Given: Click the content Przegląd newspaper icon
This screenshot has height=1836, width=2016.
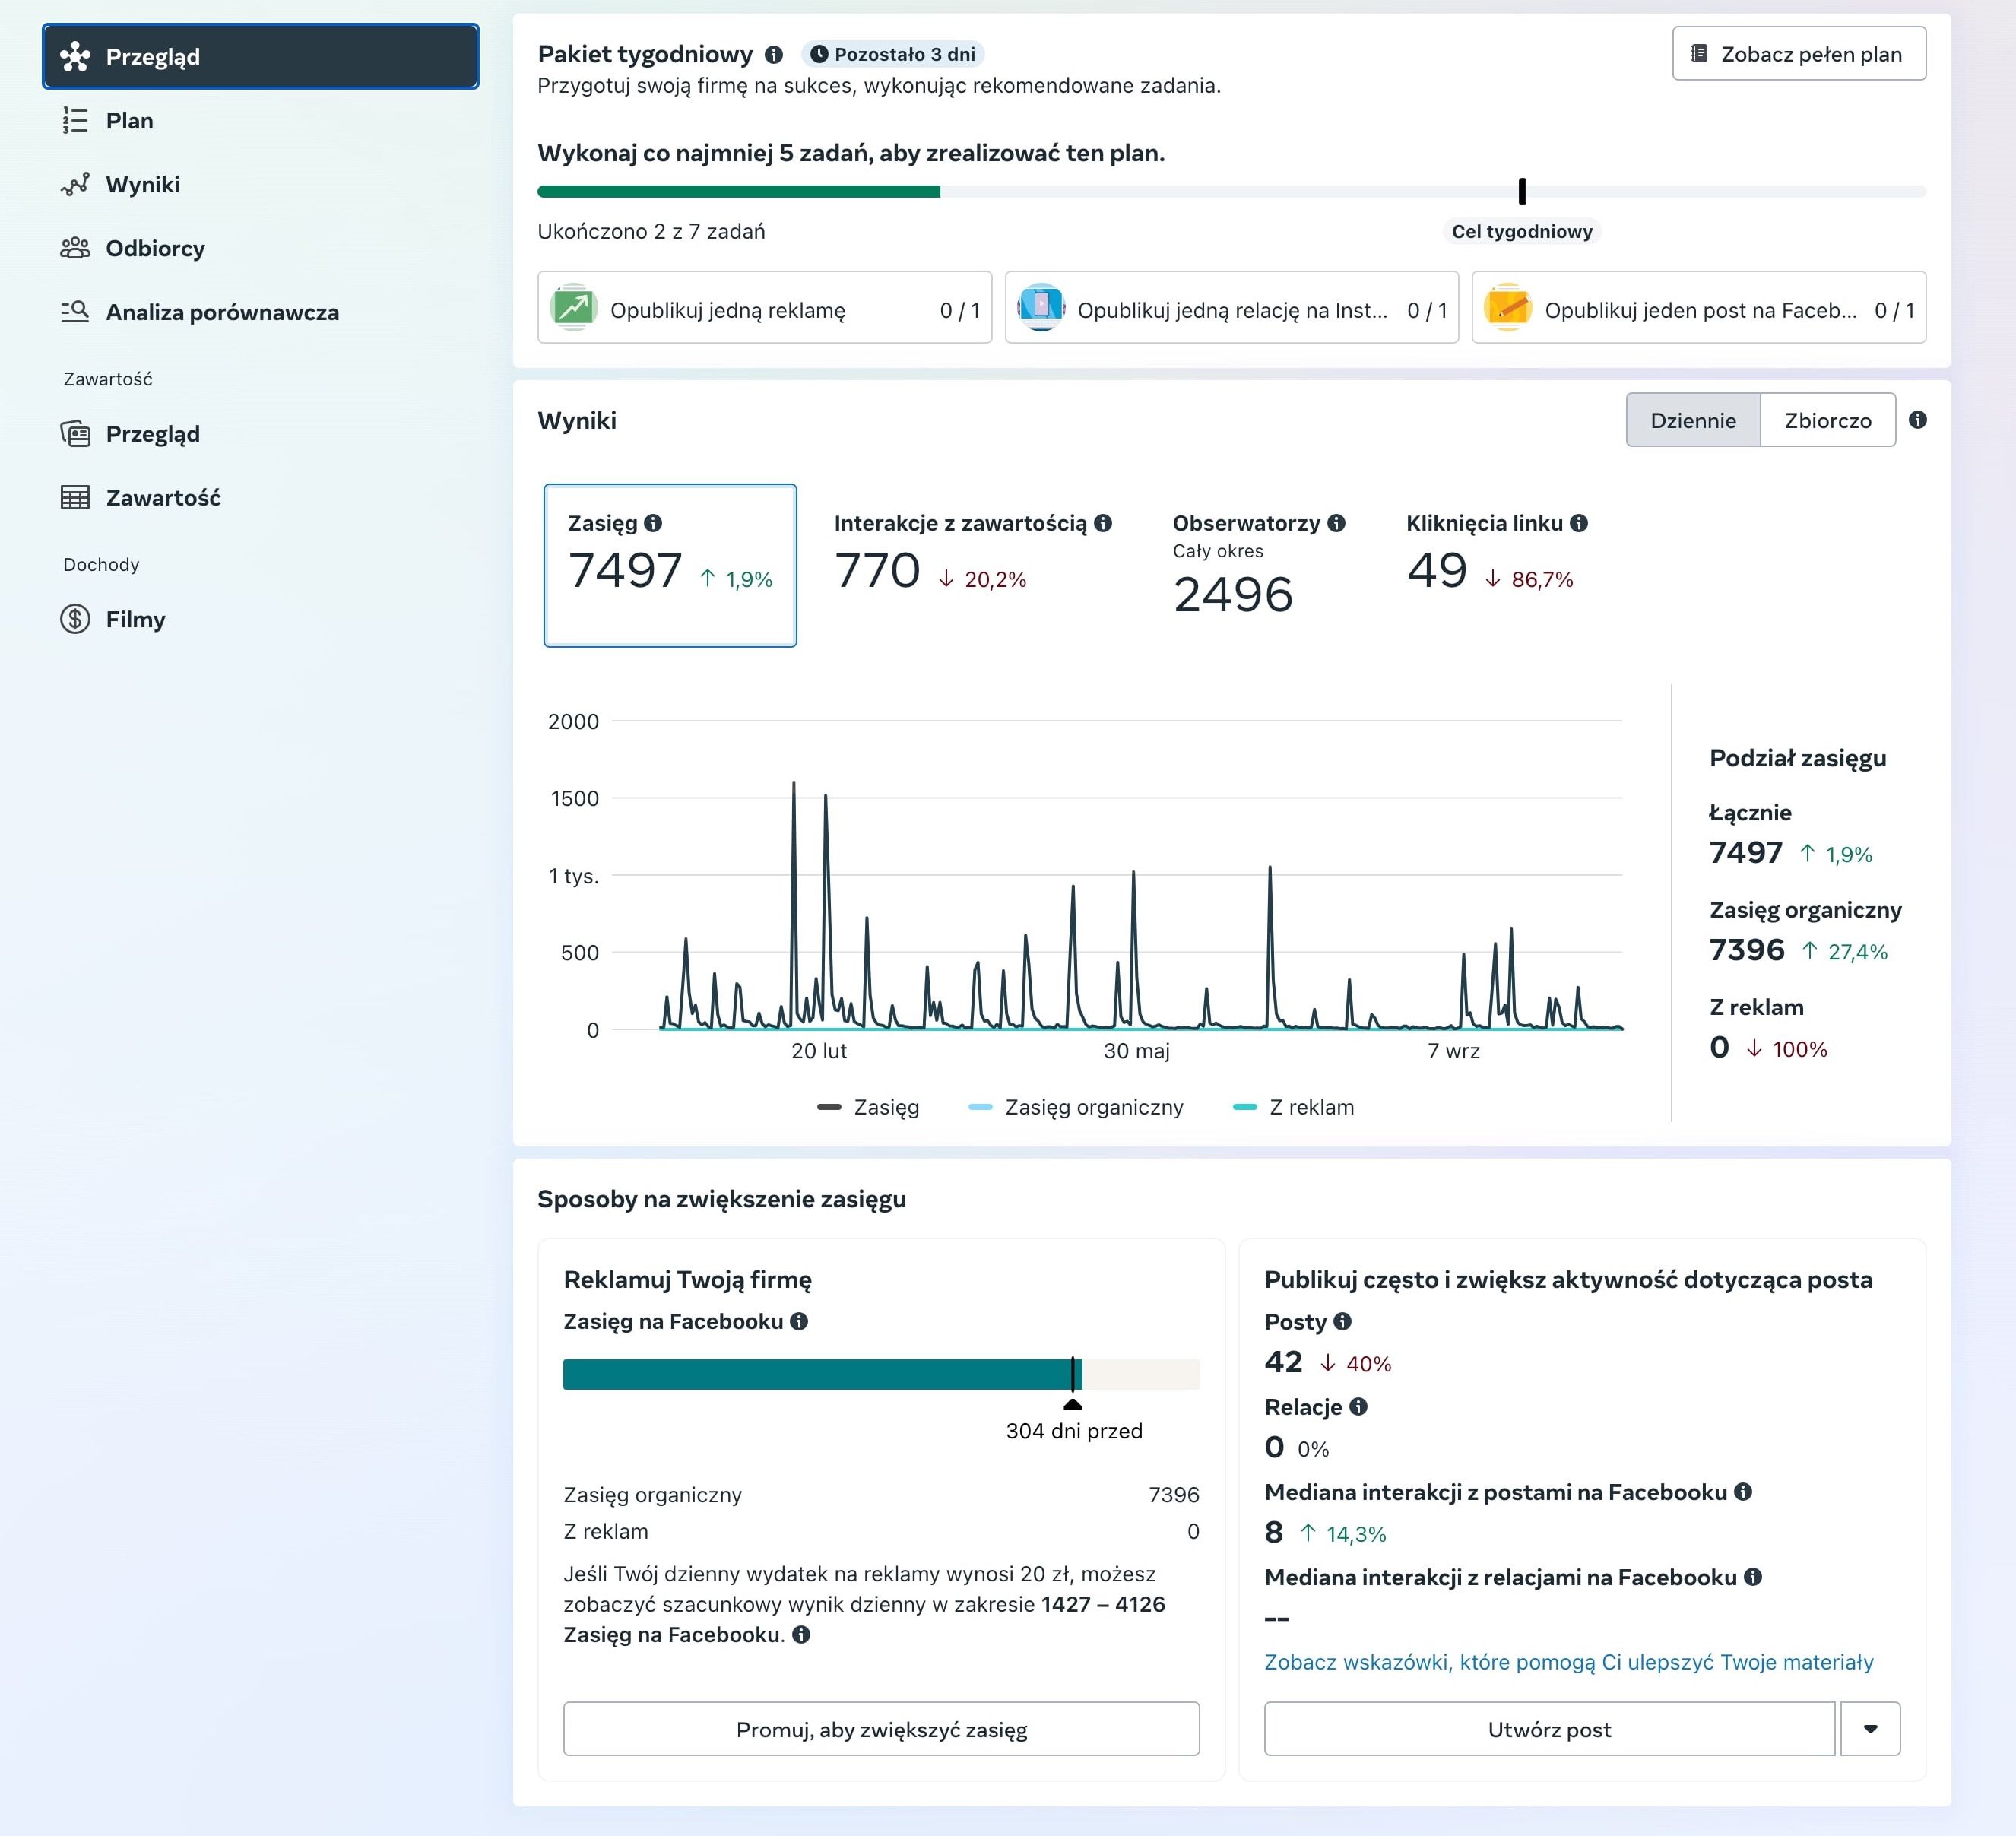Looking at the screenshot, I should (75, 434).
